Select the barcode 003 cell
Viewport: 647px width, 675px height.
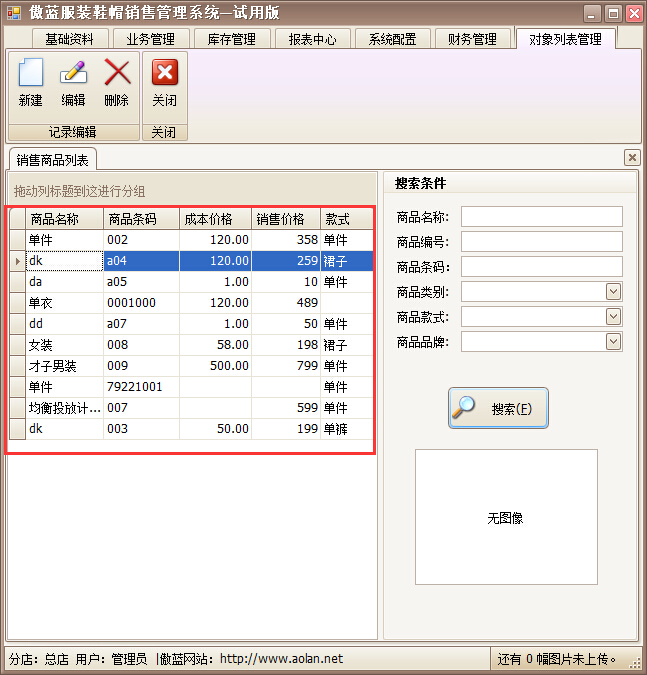(141, 429)
